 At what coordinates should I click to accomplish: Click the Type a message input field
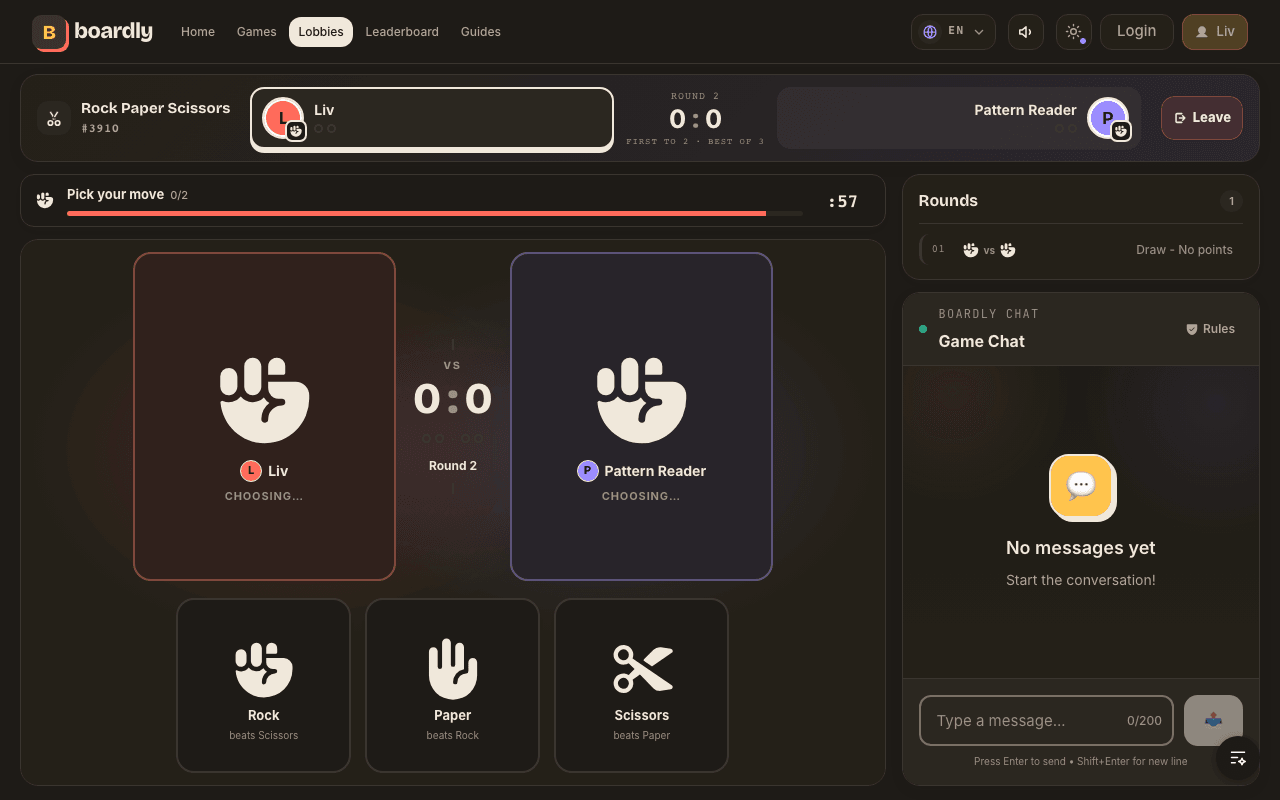1046,720
